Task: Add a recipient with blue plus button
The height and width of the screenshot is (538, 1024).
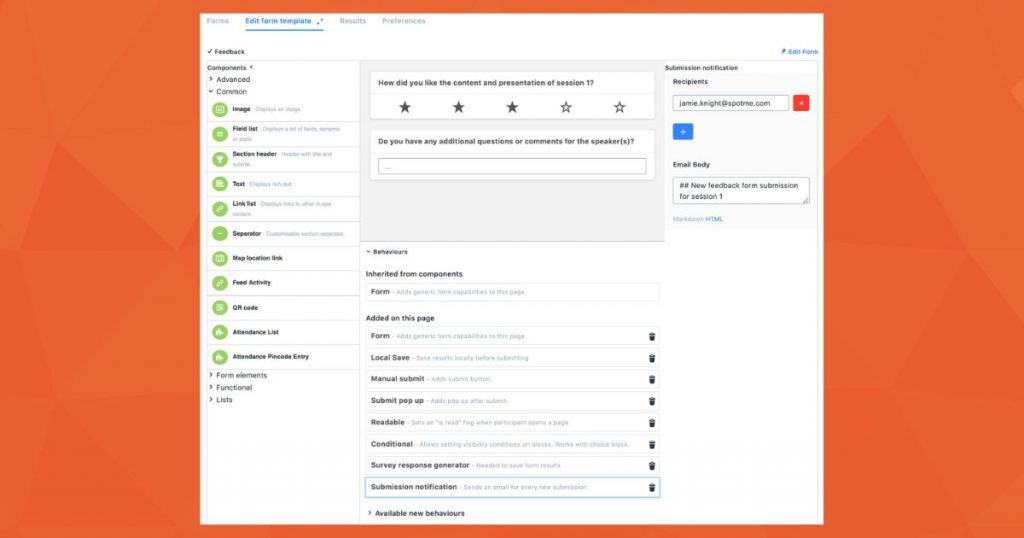Action: coord(683,132)
